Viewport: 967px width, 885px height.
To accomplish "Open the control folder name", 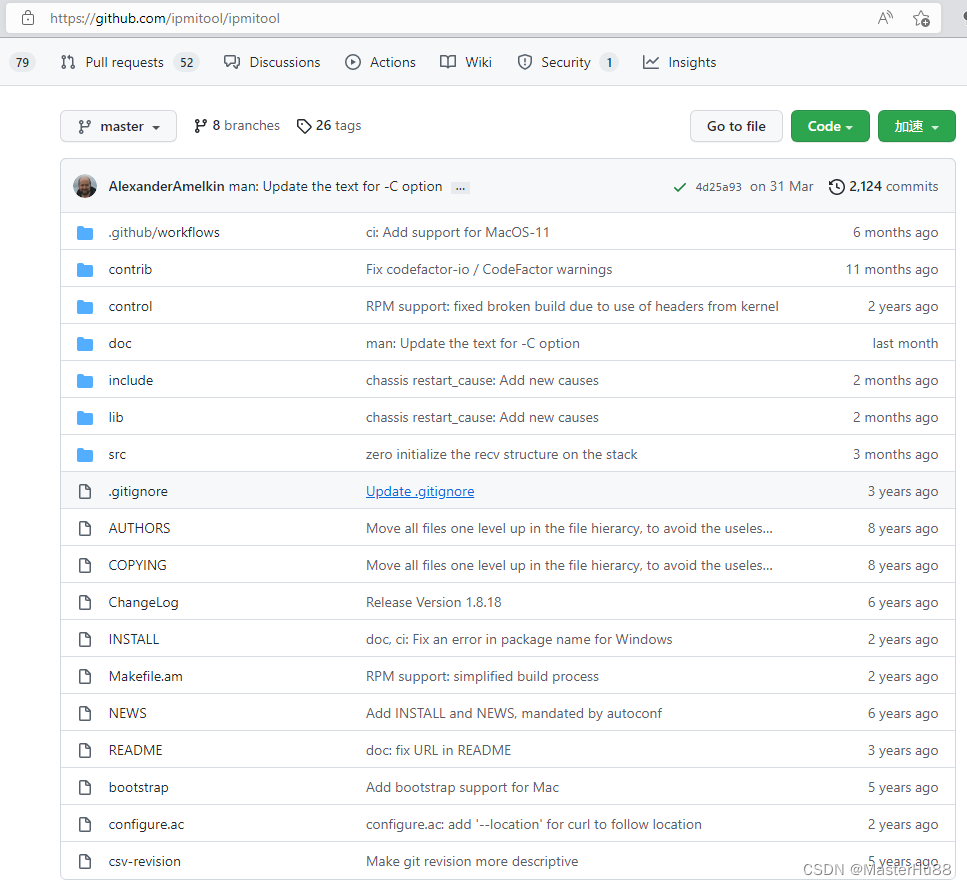I will 130,307.
